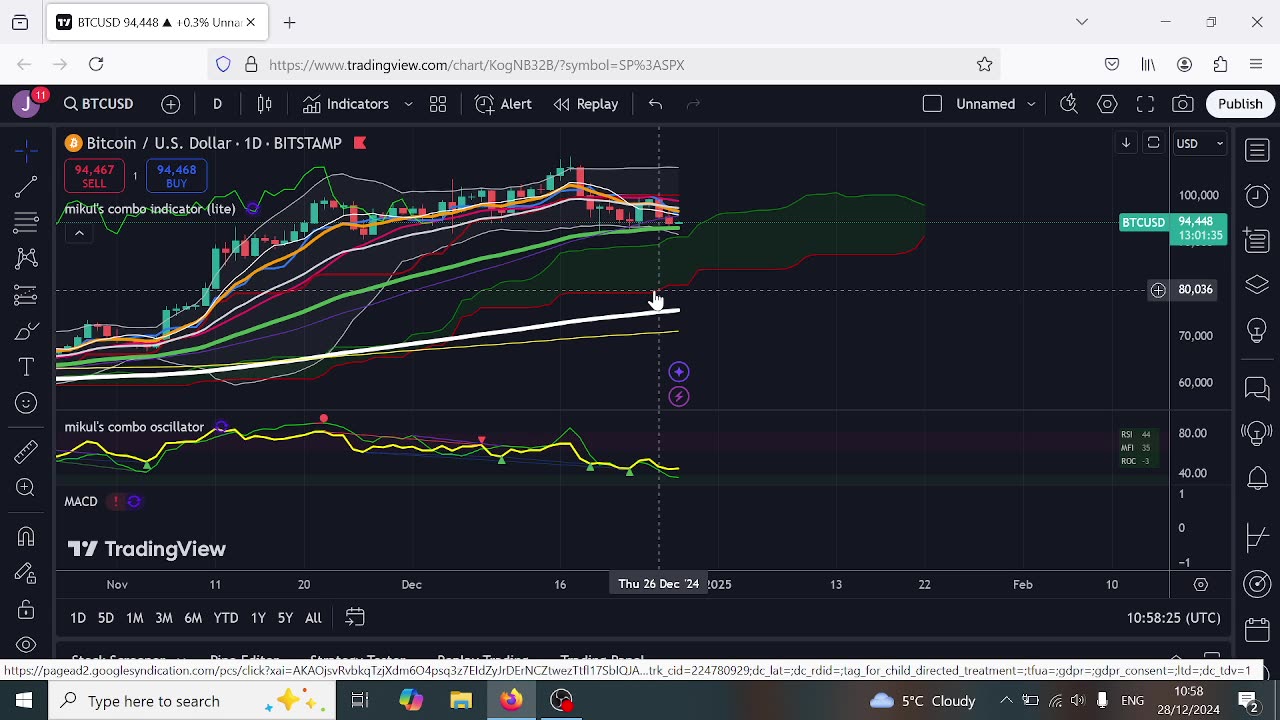Screen dimensions: 1280x720
Task: Open the D time interval selector
Action: click(217, 104)
